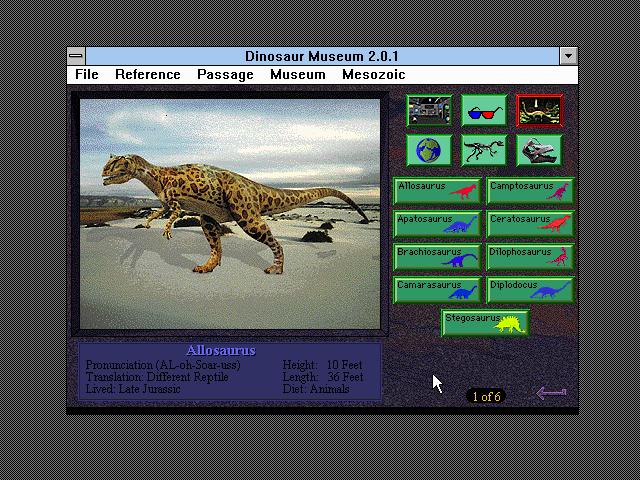Viewport: 640px width, 480px height.
Task: Click the purple back arrow
Action: click(551, 393)
